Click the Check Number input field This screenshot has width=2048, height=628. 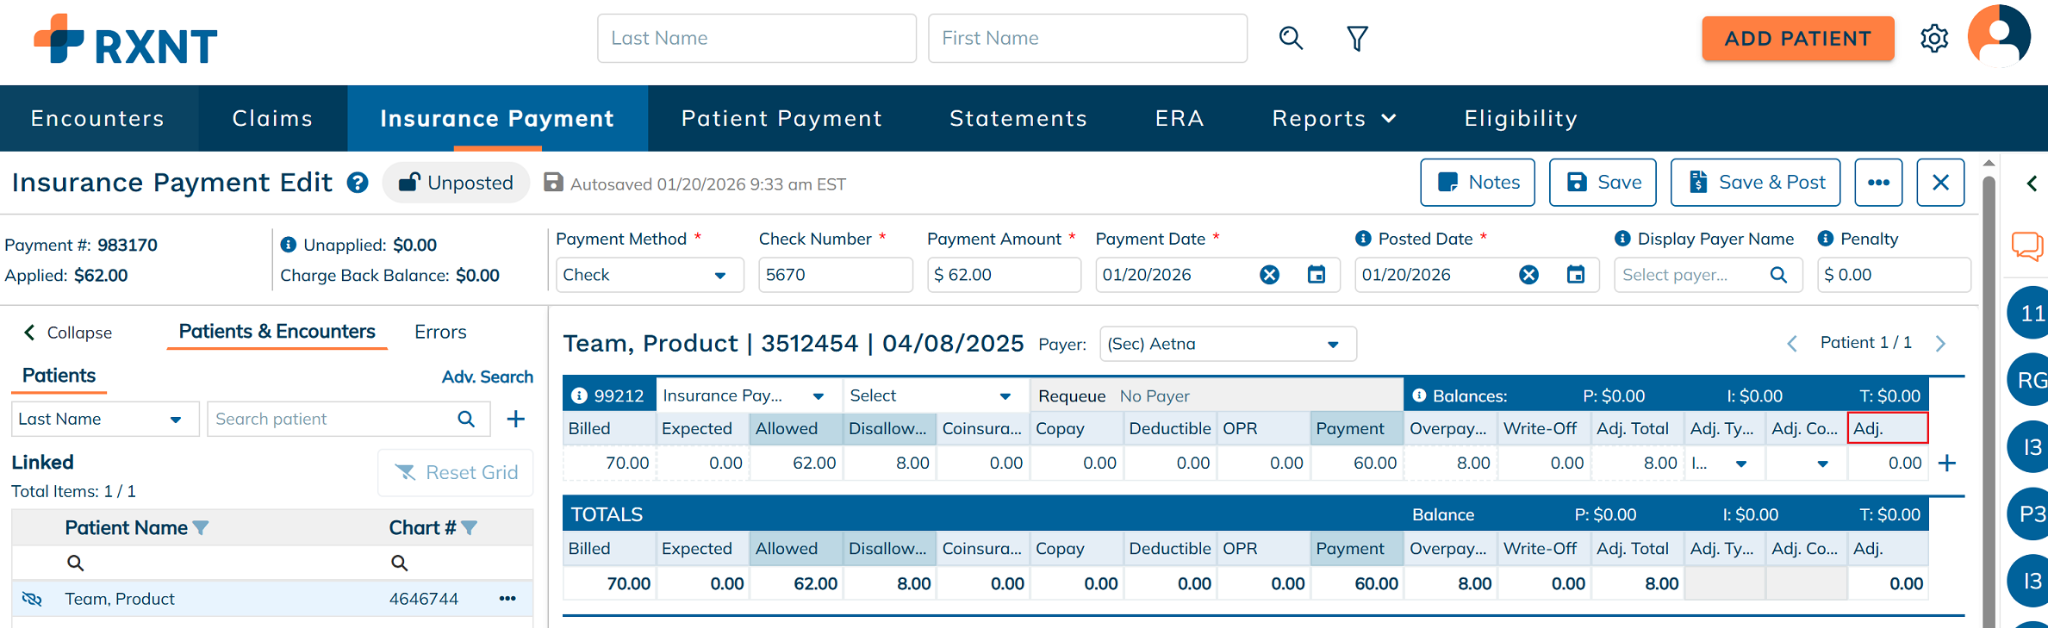point(834,275)
